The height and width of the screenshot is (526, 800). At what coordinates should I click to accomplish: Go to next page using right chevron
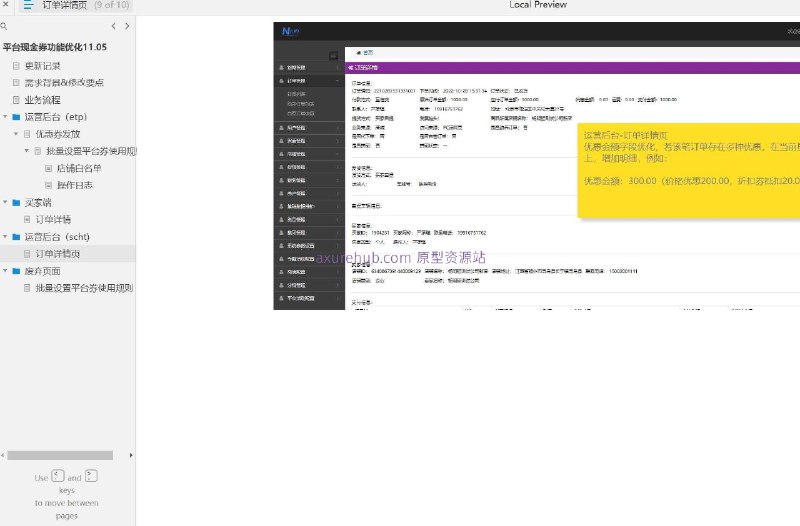[x=127, y=26]
